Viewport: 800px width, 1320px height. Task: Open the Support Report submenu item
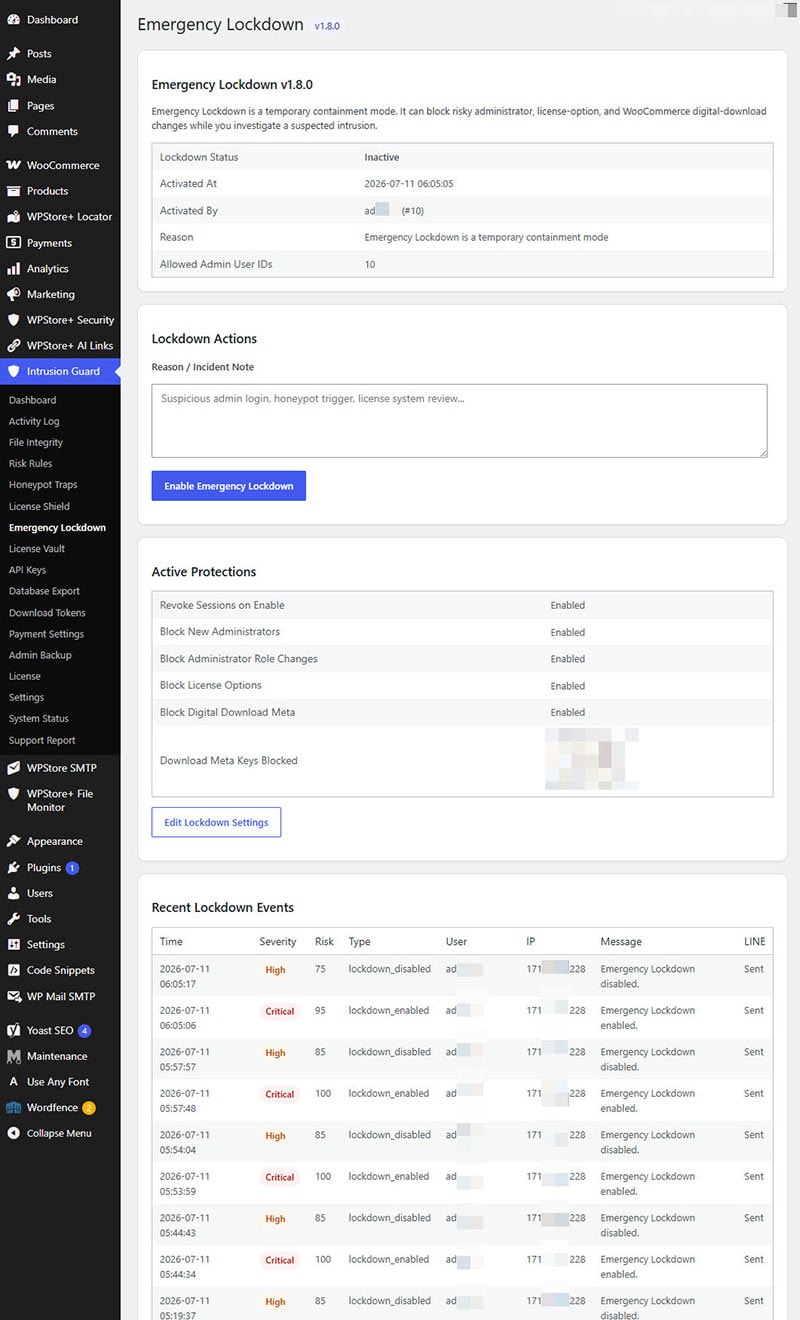click(42, 741)
